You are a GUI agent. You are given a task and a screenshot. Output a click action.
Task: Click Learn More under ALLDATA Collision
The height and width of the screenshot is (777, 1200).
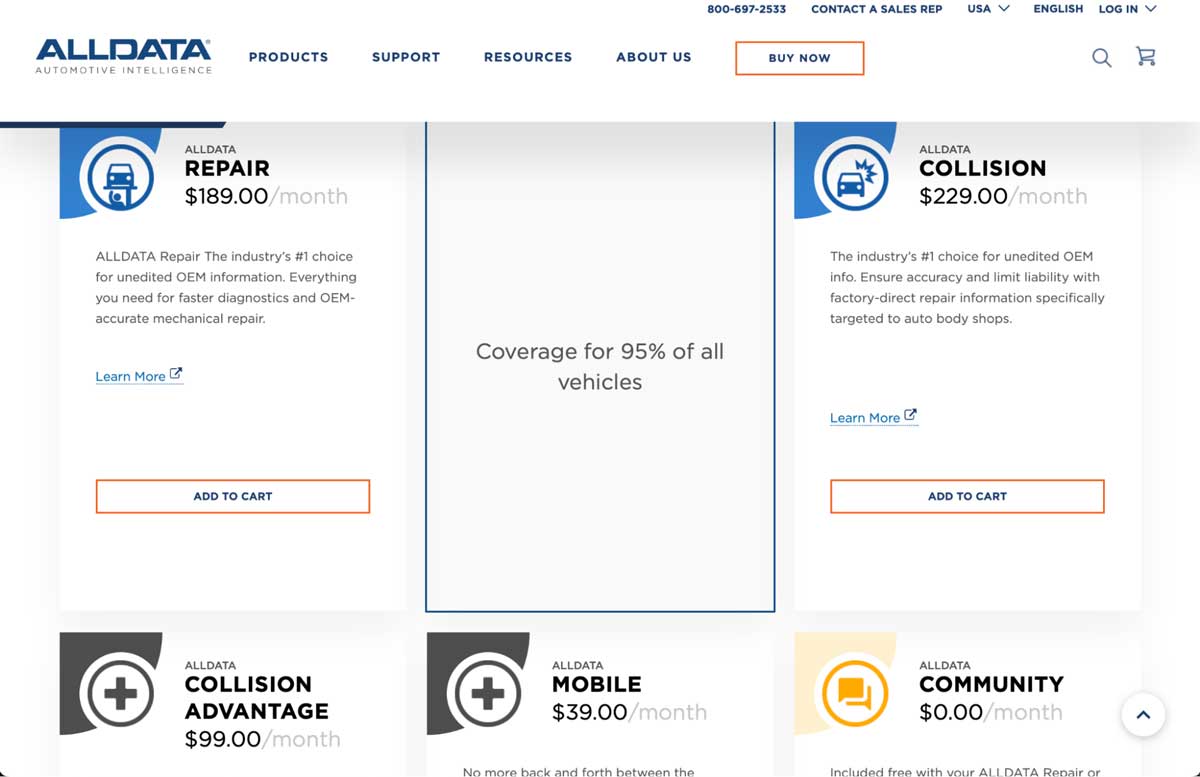tap(866, 417)
